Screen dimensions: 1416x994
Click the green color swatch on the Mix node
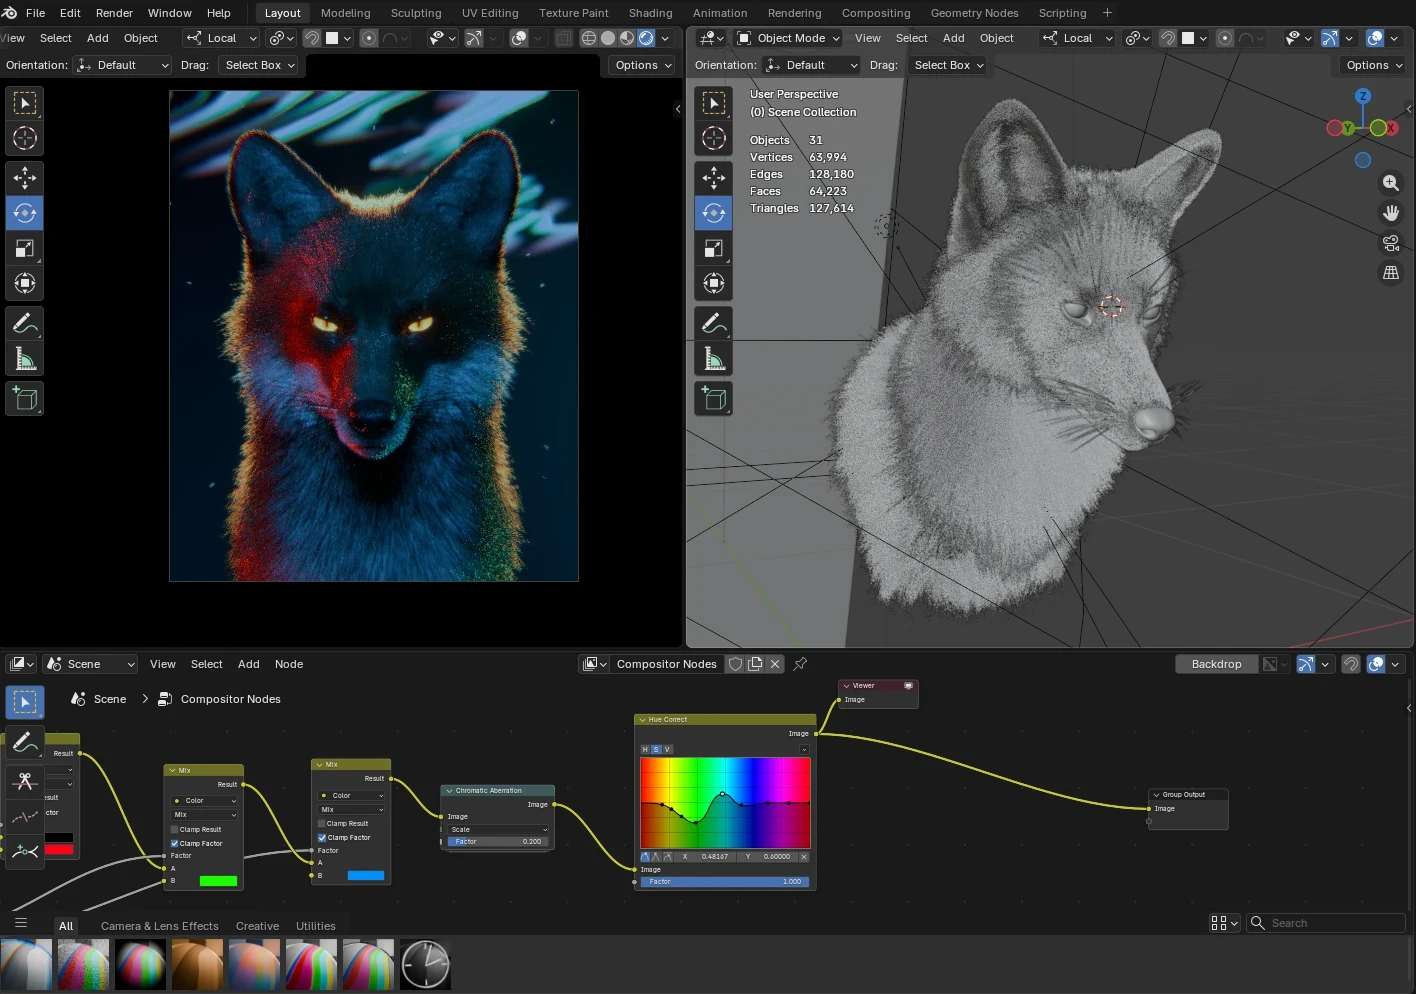click(x=218, y=881)
